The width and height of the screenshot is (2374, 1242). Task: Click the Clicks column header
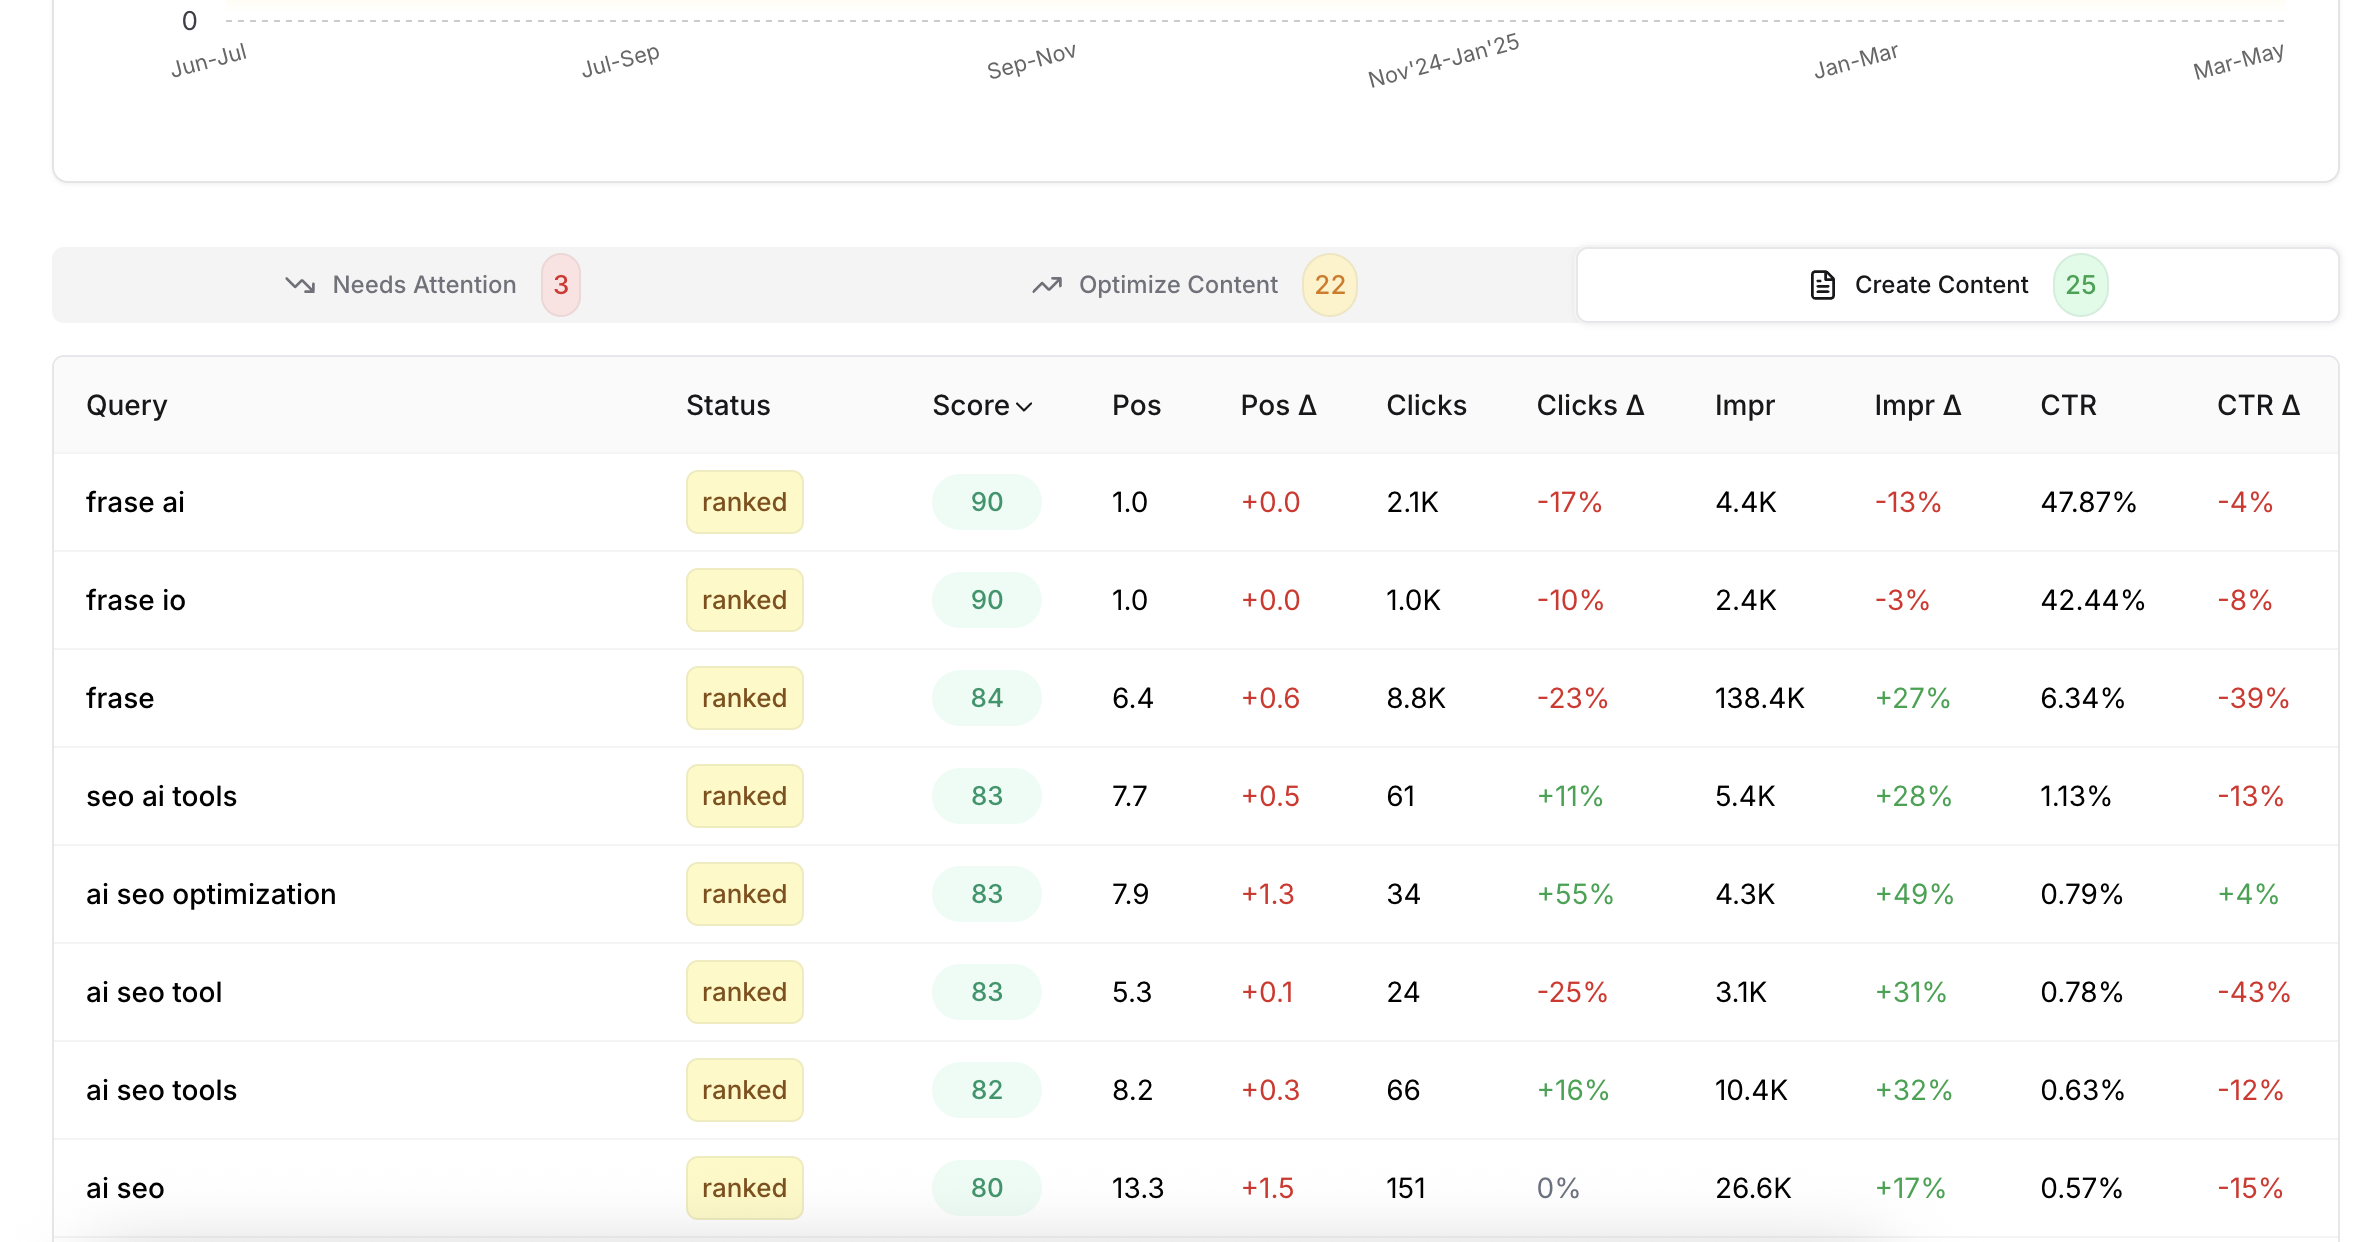click(x=1427, y=405)
